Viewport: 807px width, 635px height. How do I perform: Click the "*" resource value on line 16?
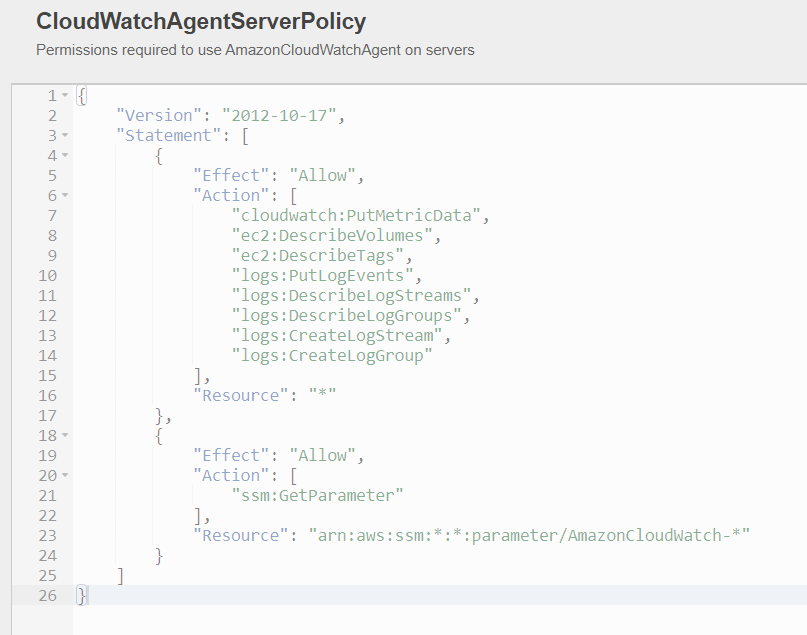pyautogui.click(x=322, y=395)
